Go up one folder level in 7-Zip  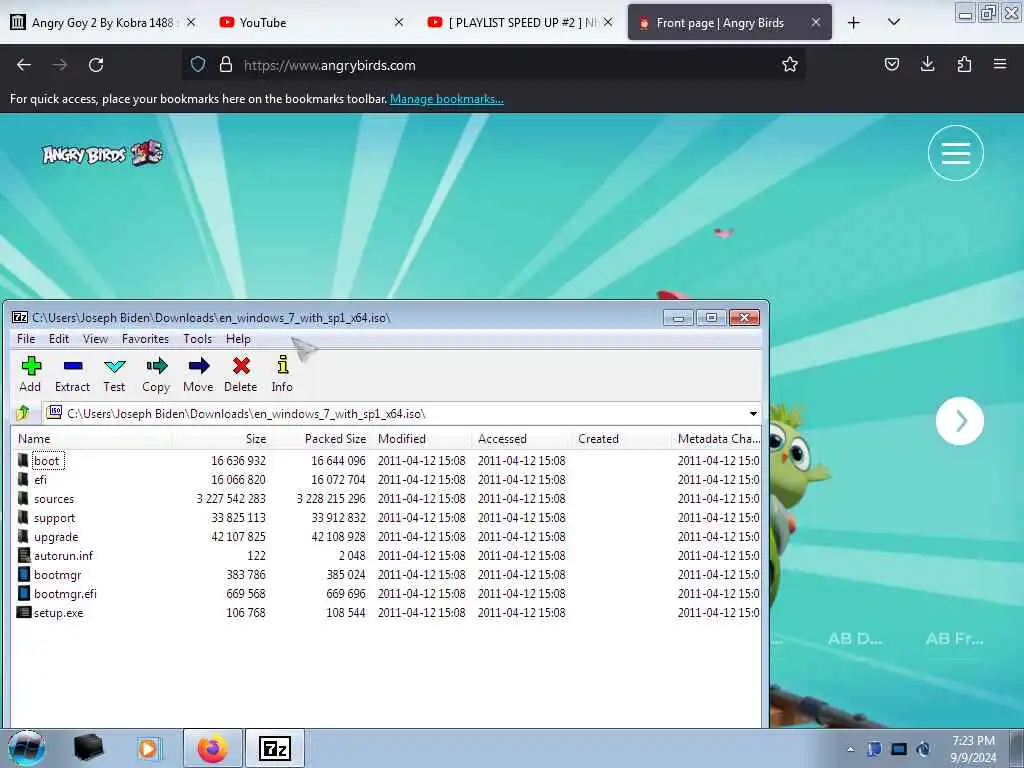tap(24, 413)
